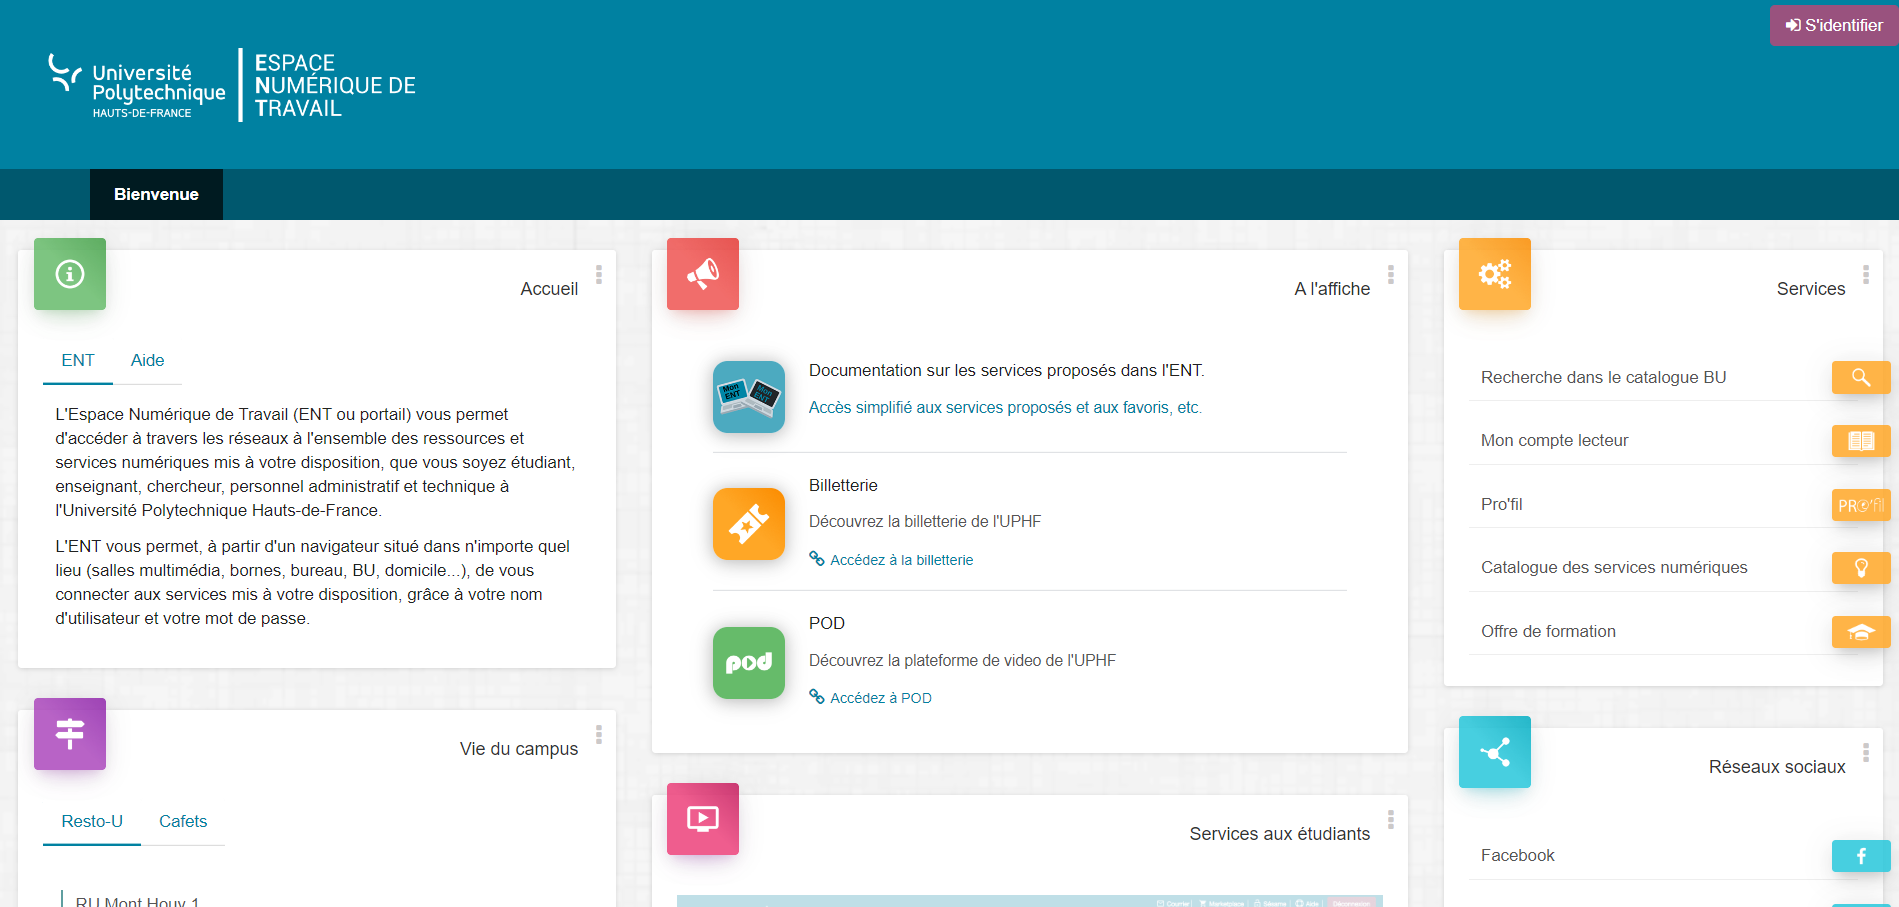Image resolution: width=1899 pixels, height=907 pixels.
Task: Open the Services widget options menu
Action: coord(1864,271)
